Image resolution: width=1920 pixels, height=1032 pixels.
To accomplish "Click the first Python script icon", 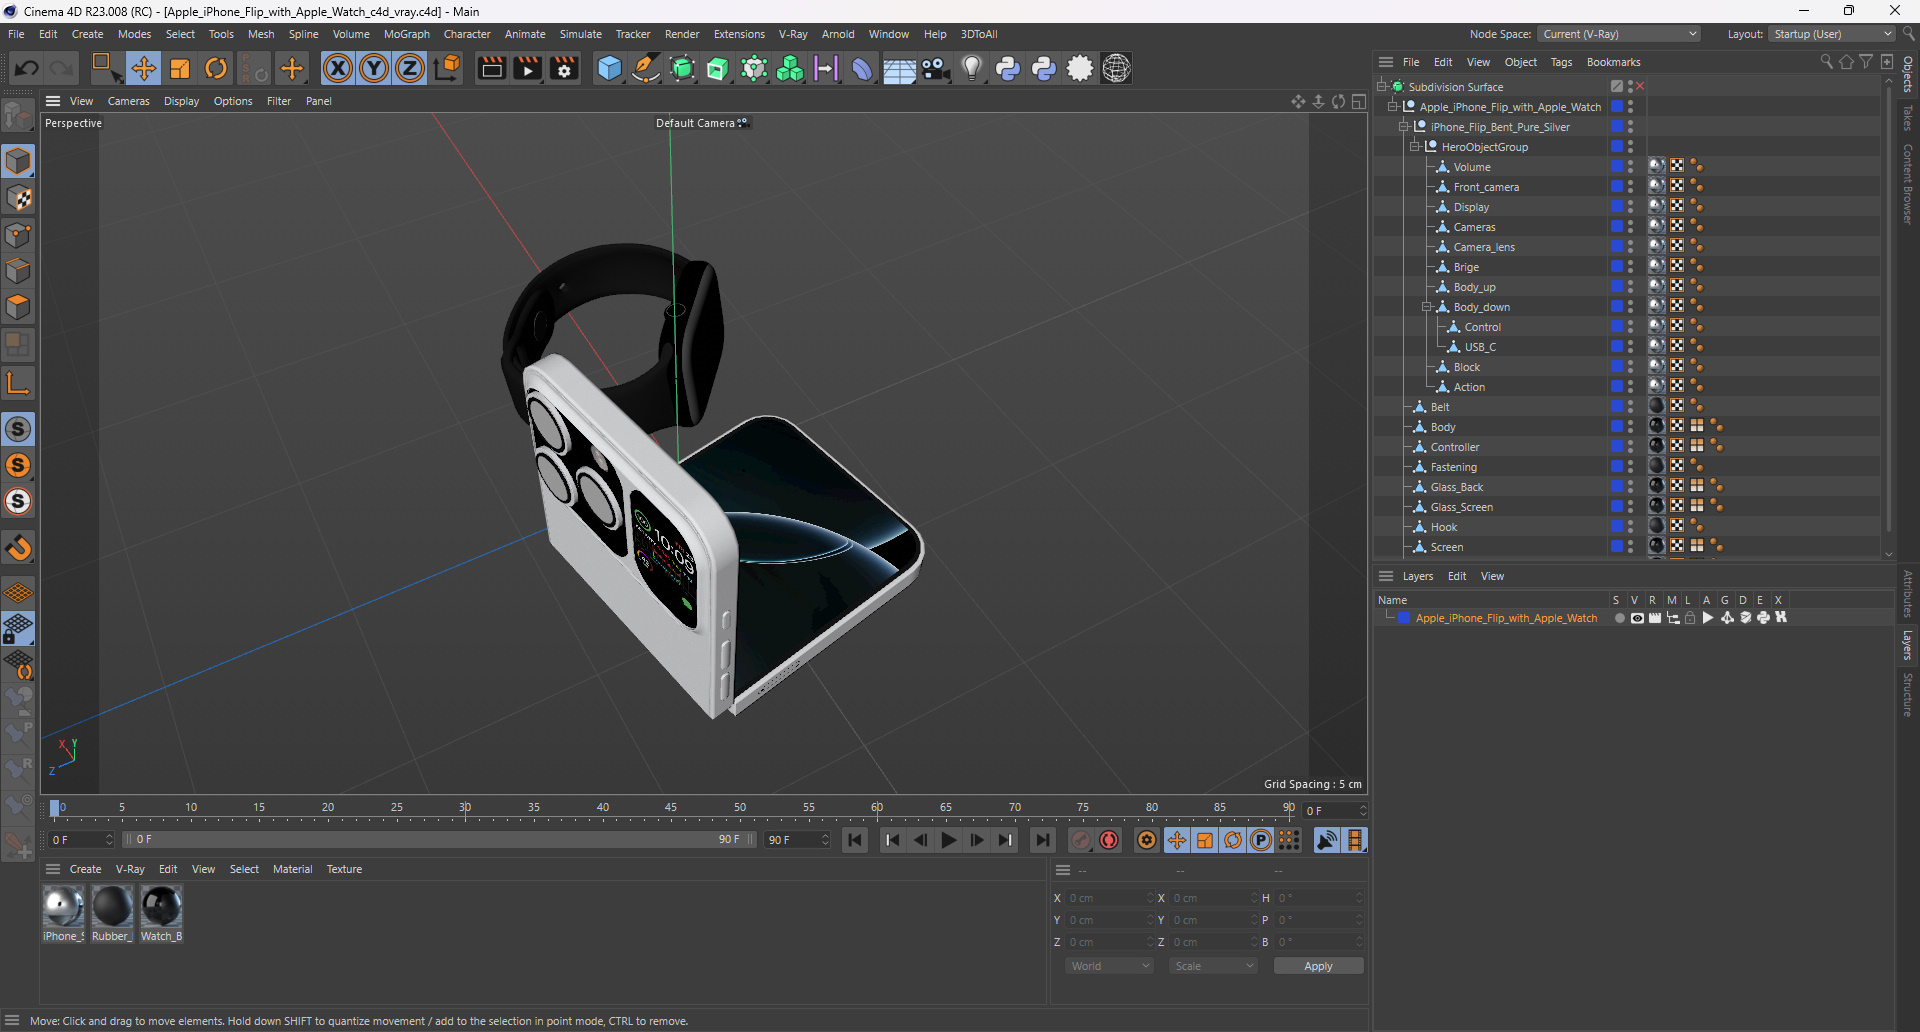I will point(1008,68).
